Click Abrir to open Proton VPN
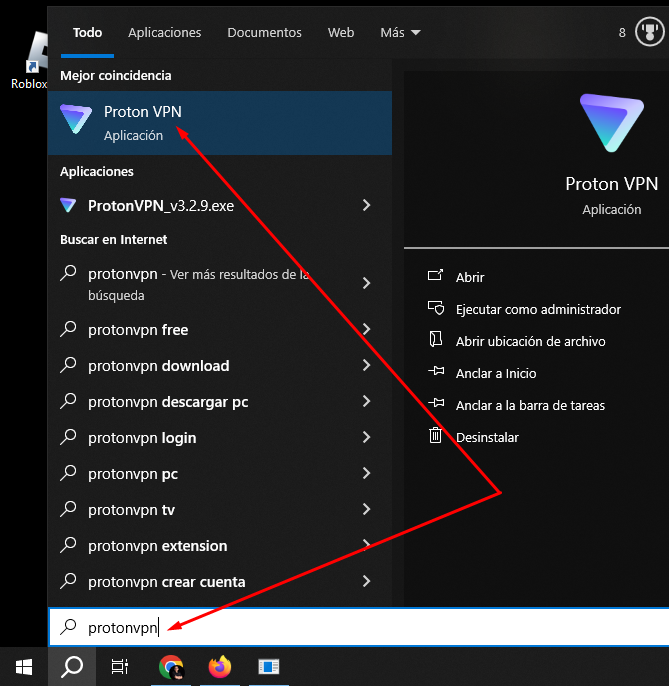 click(469, 277)
